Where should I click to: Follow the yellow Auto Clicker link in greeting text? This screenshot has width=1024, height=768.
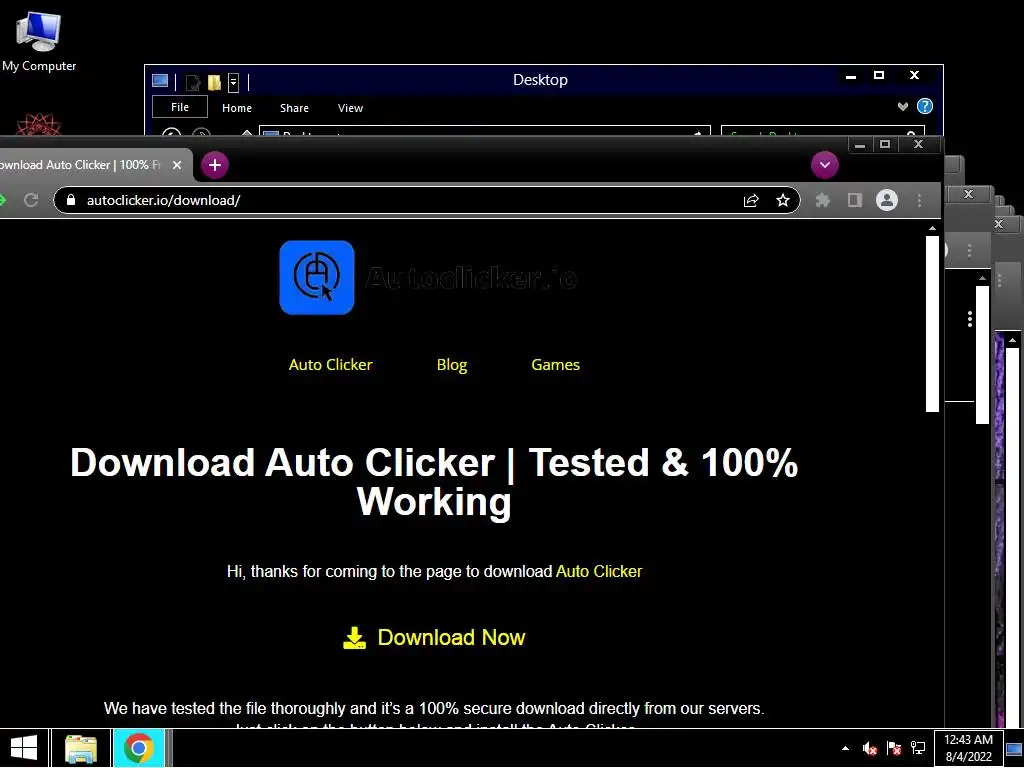coord(599,571)
